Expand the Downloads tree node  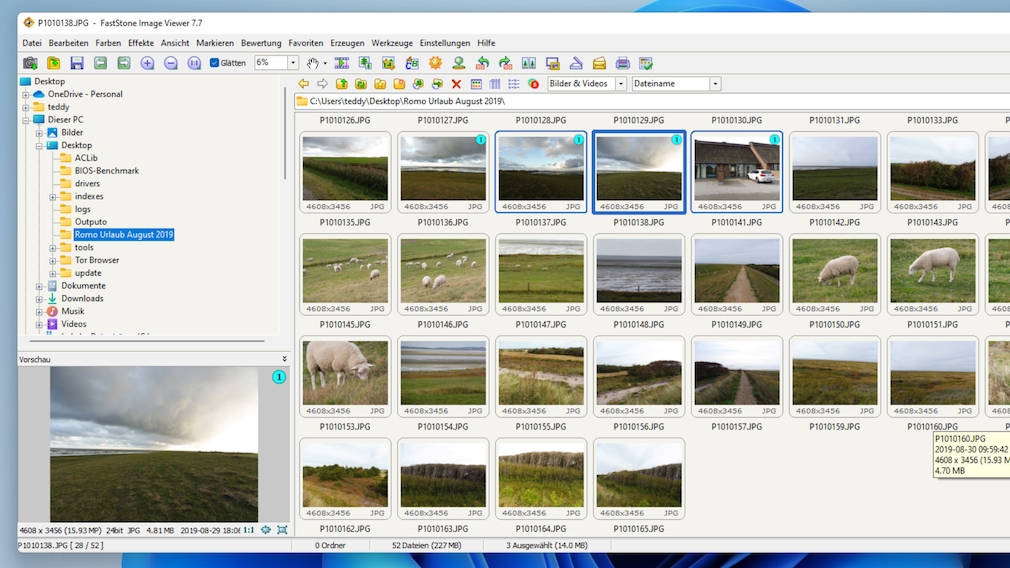[x=39, y=299]
